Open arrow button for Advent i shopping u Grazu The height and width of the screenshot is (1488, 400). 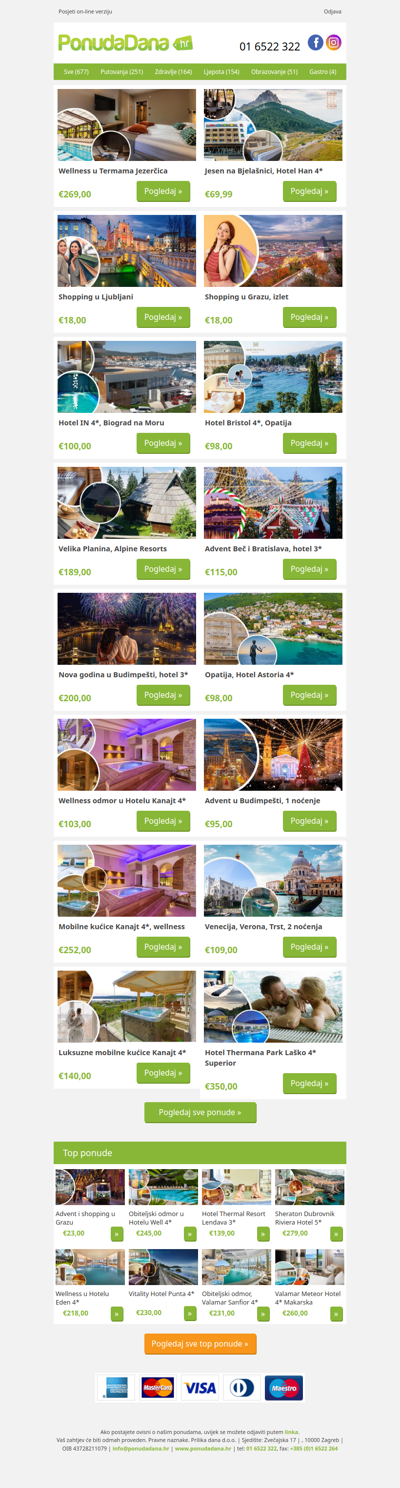pos(117,1234)
